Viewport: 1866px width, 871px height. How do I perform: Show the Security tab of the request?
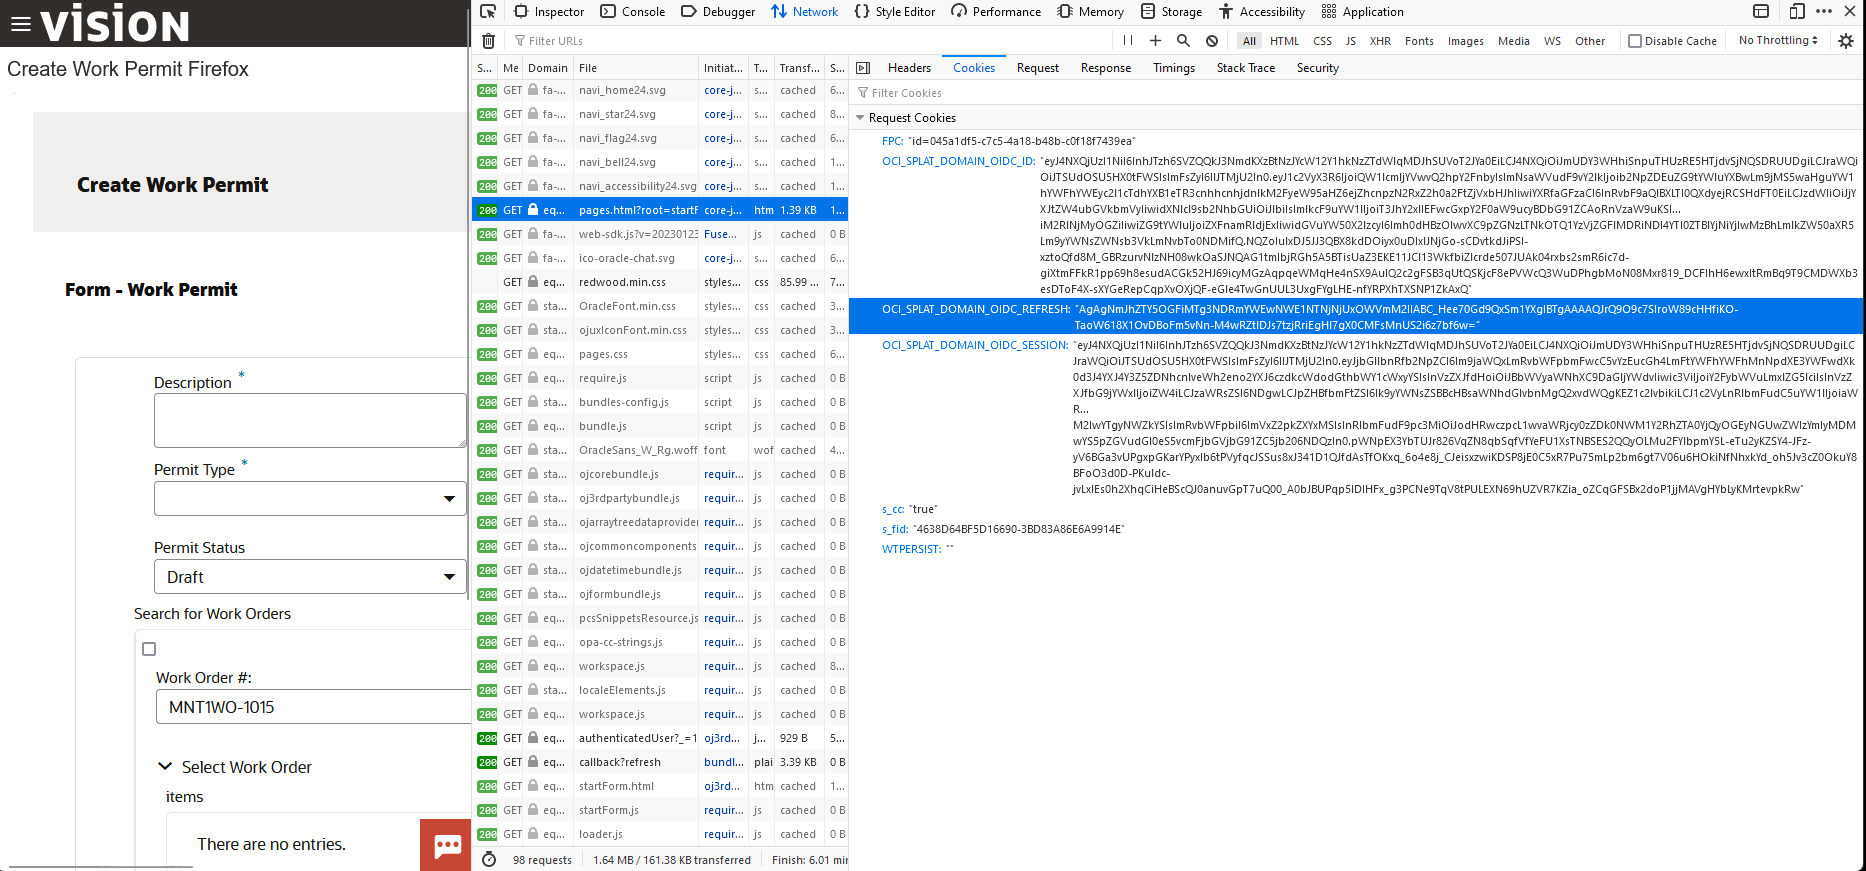click(1318, 68)
